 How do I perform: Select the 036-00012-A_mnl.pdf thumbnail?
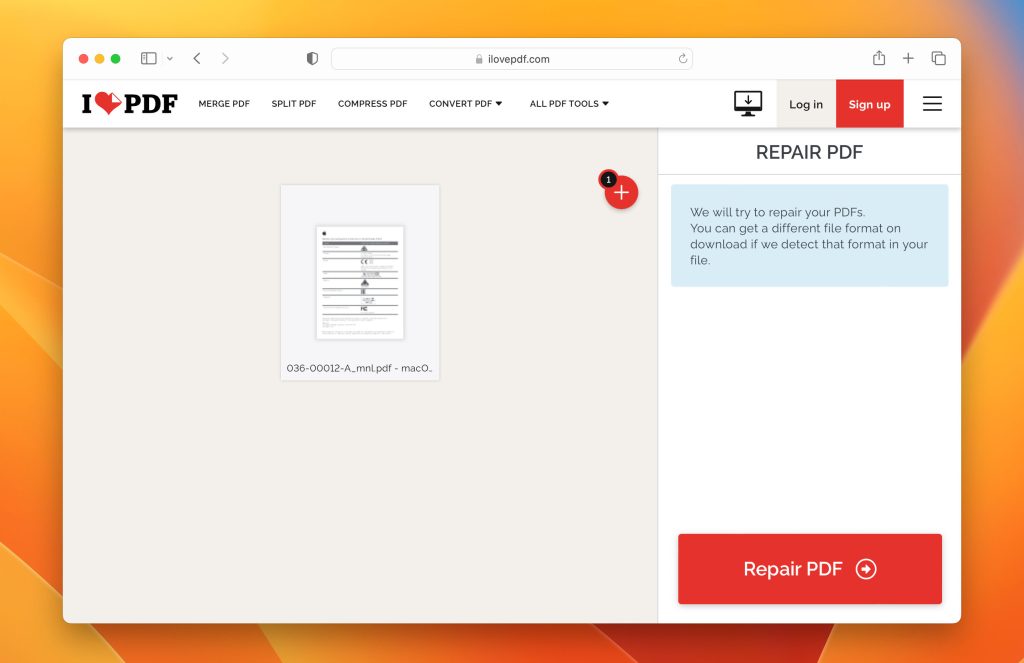pos(360,282)
